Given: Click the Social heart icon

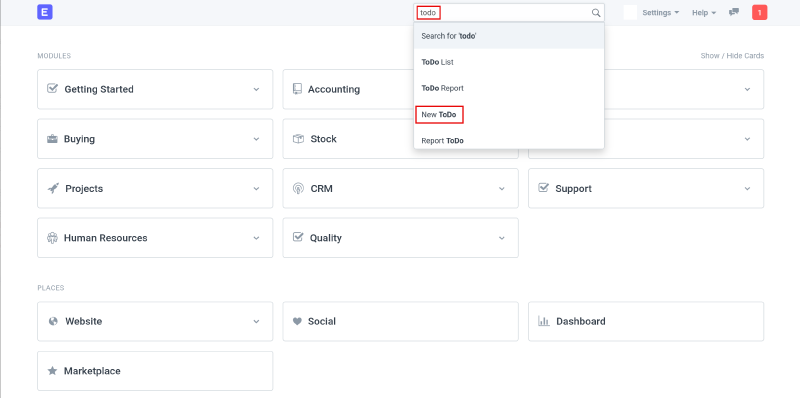Looking at the screenshot, I should tap(297, 321).
